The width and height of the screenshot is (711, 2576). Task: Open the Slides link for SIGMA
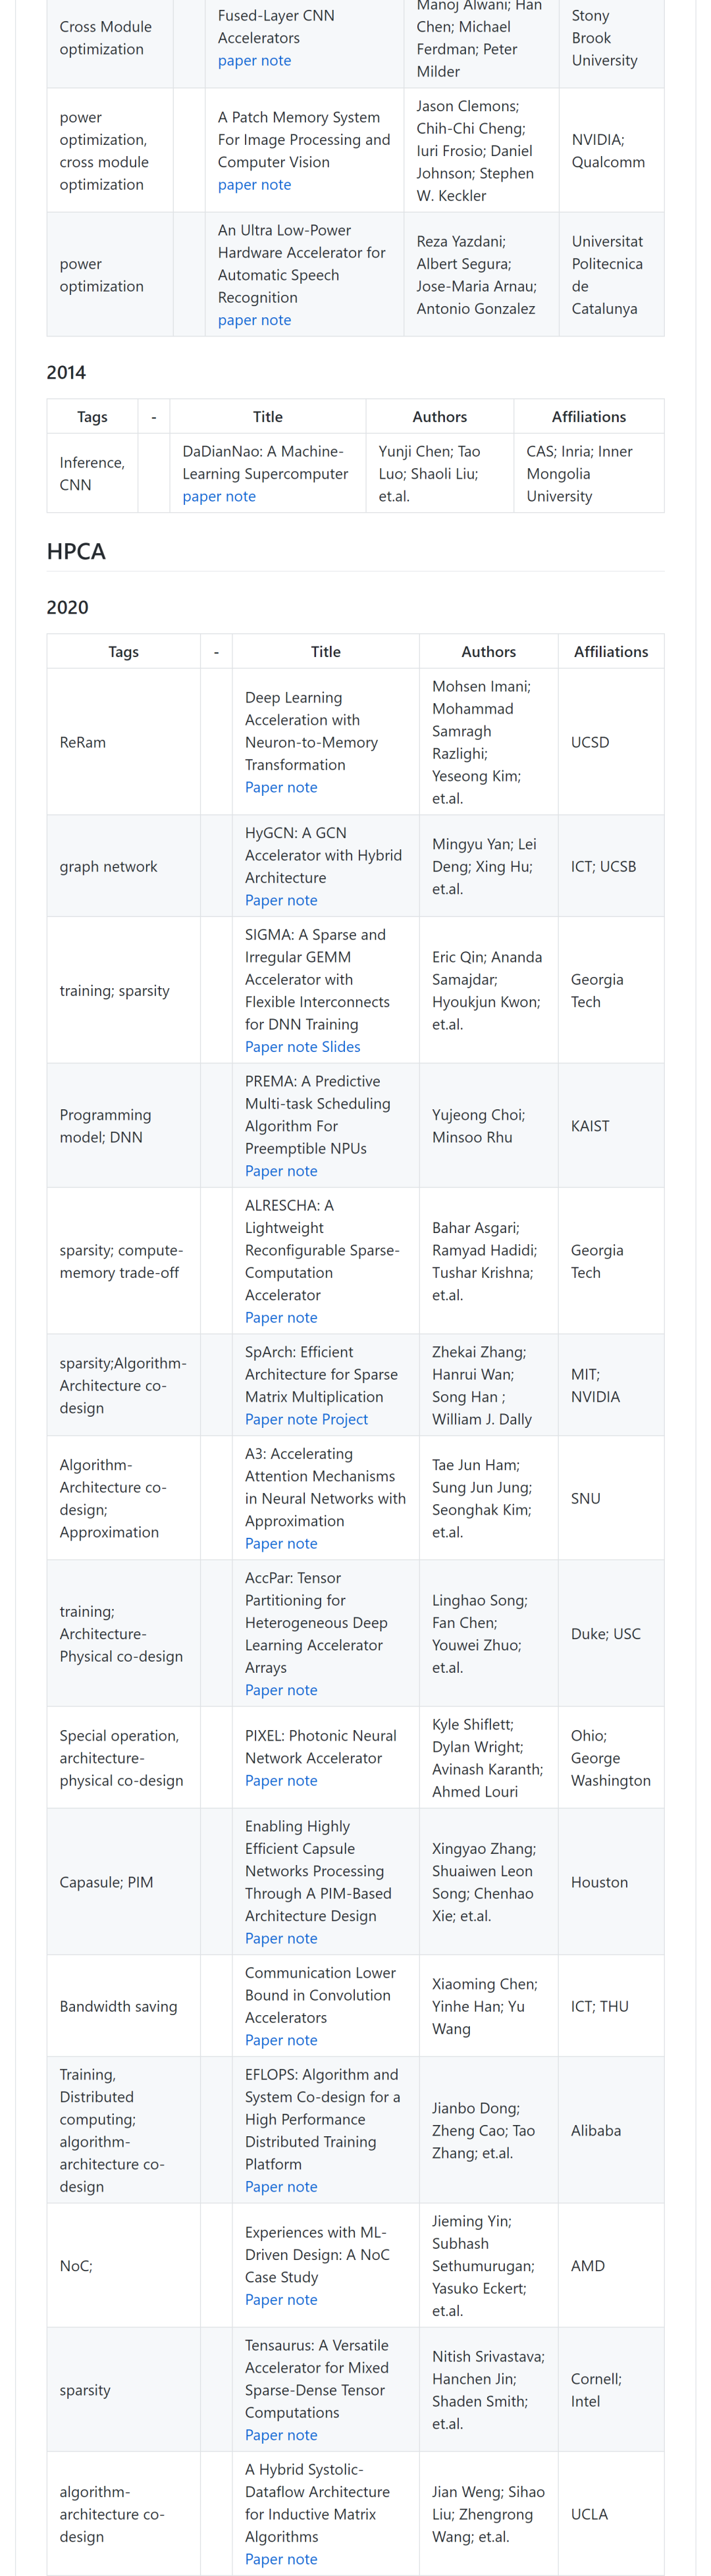point(341,1046)
